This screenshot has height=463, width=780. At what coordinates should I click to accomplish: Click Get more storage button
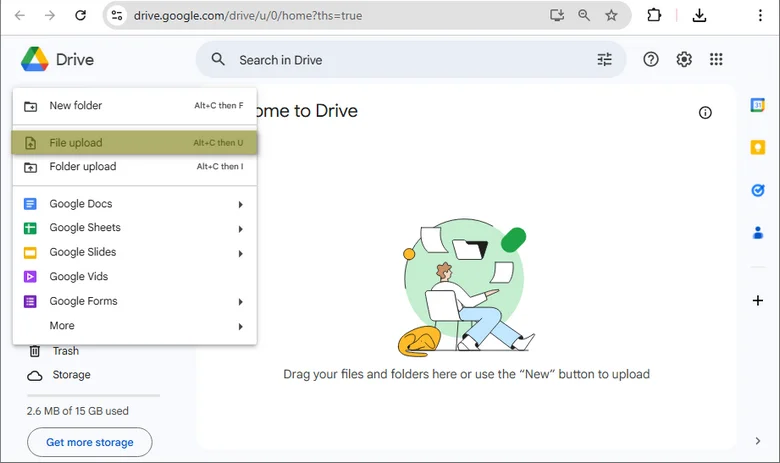(x=90, y=442)
